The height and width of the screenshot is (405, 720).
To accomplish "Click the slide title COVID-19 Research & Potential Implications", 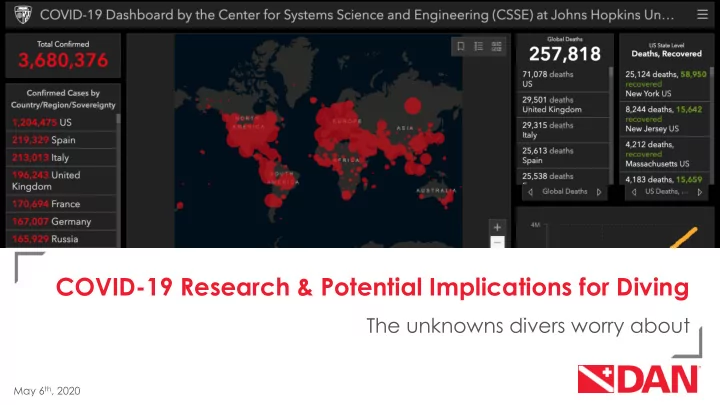I will point(372,287).
